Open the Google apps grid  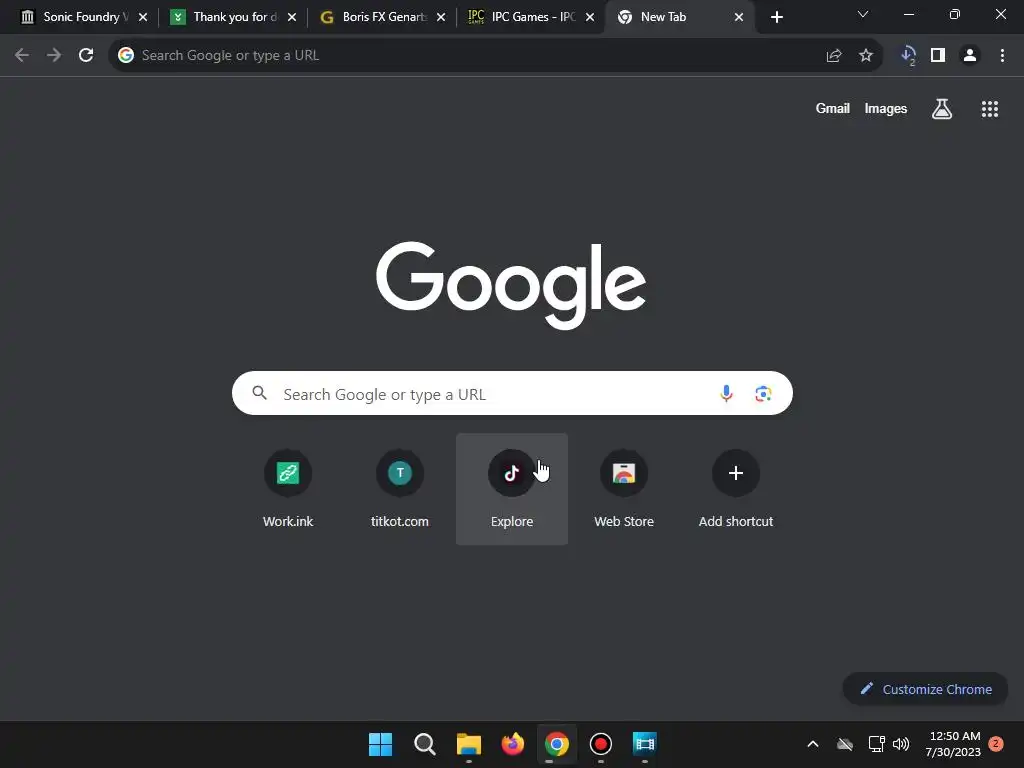(x=990, y=109)
